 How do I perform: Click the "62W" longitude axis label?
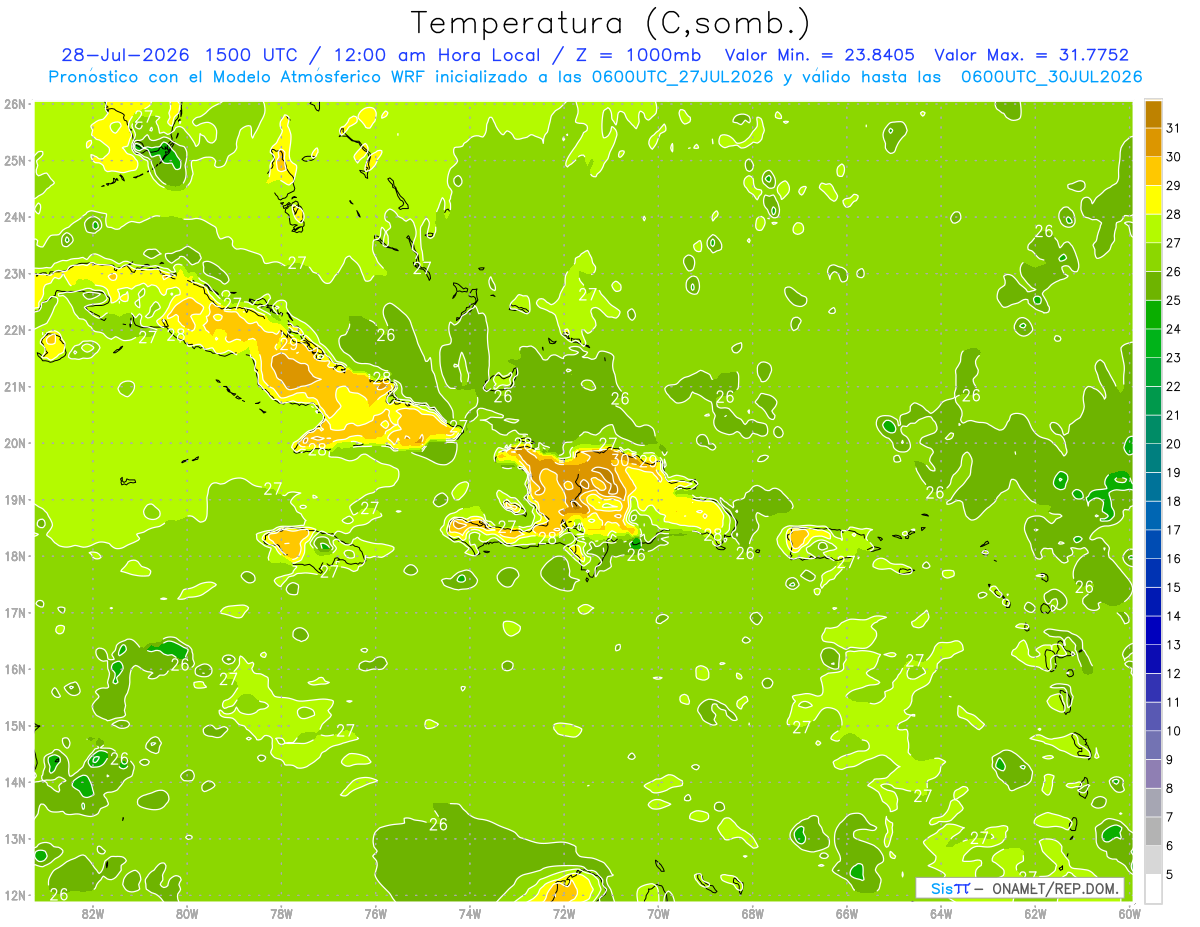click(x=1035, y=913)
